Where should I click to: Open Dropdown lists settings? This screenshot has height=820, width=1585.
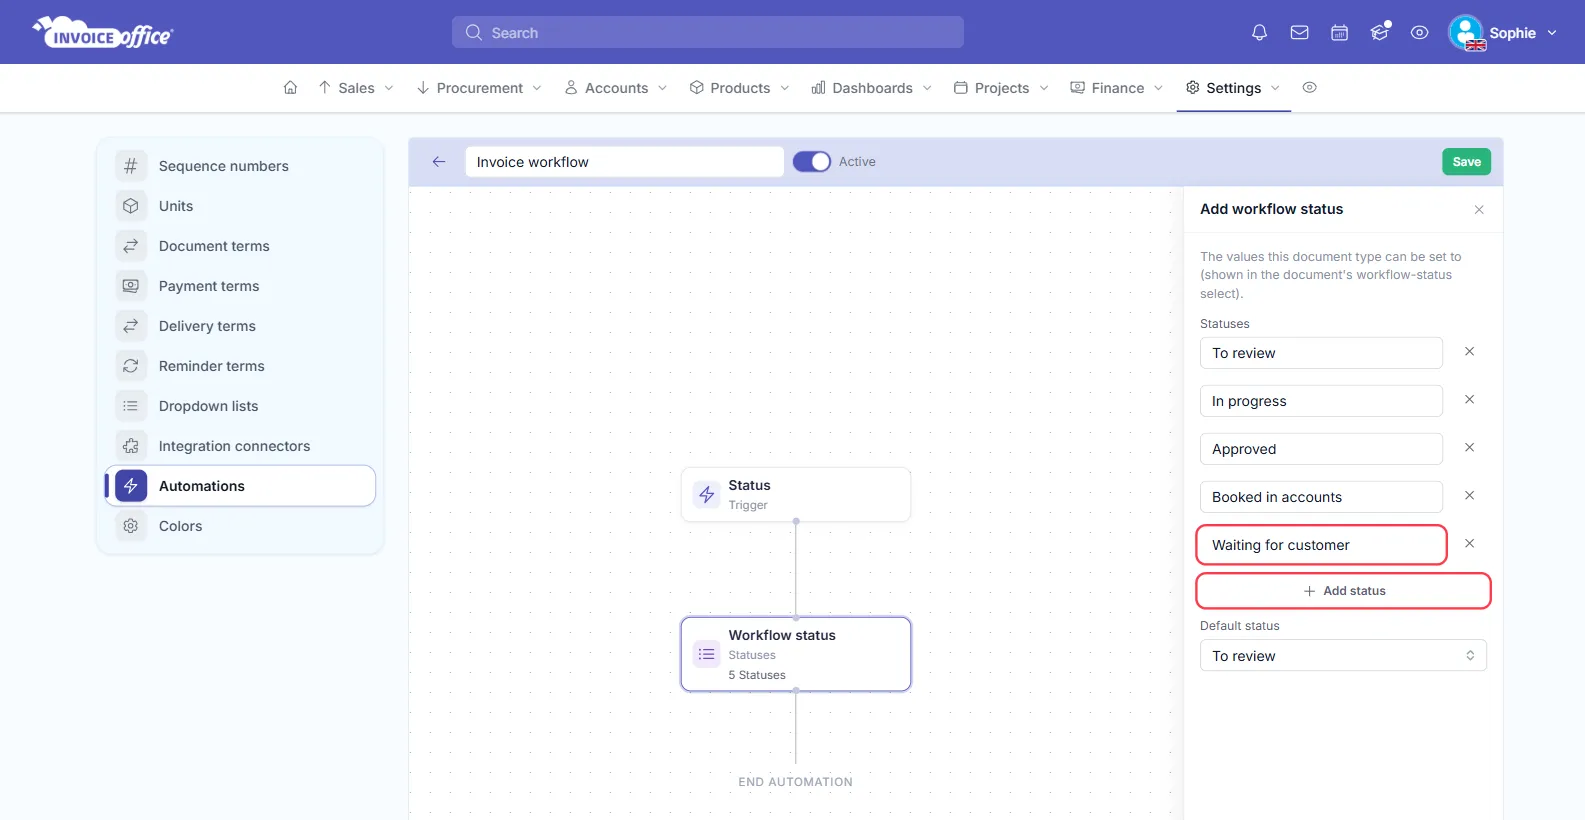pyautogui.click(x=240, y=406)
